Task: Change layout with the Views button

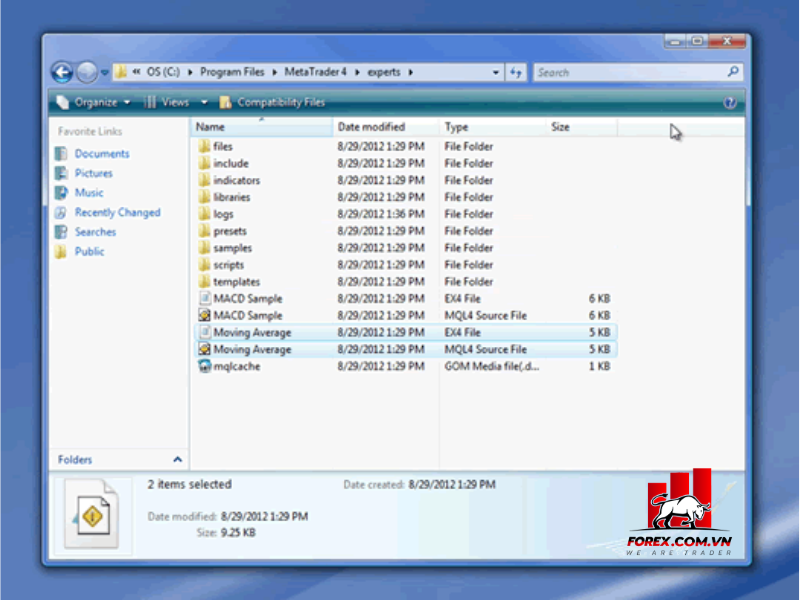Action: point(167,103)
